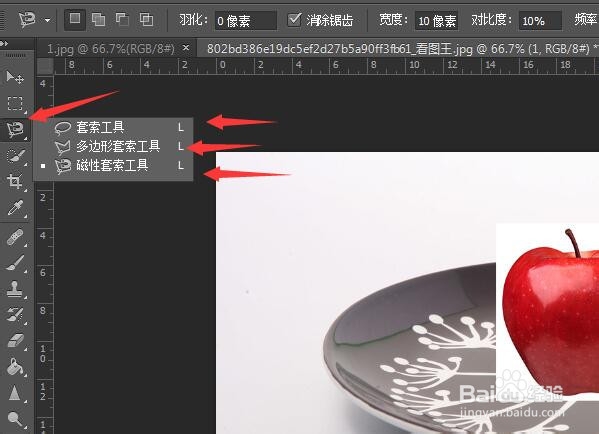The height and width of the screenshot is (434, 599).
Task: Select the Dodge tool
Action: 15,419
